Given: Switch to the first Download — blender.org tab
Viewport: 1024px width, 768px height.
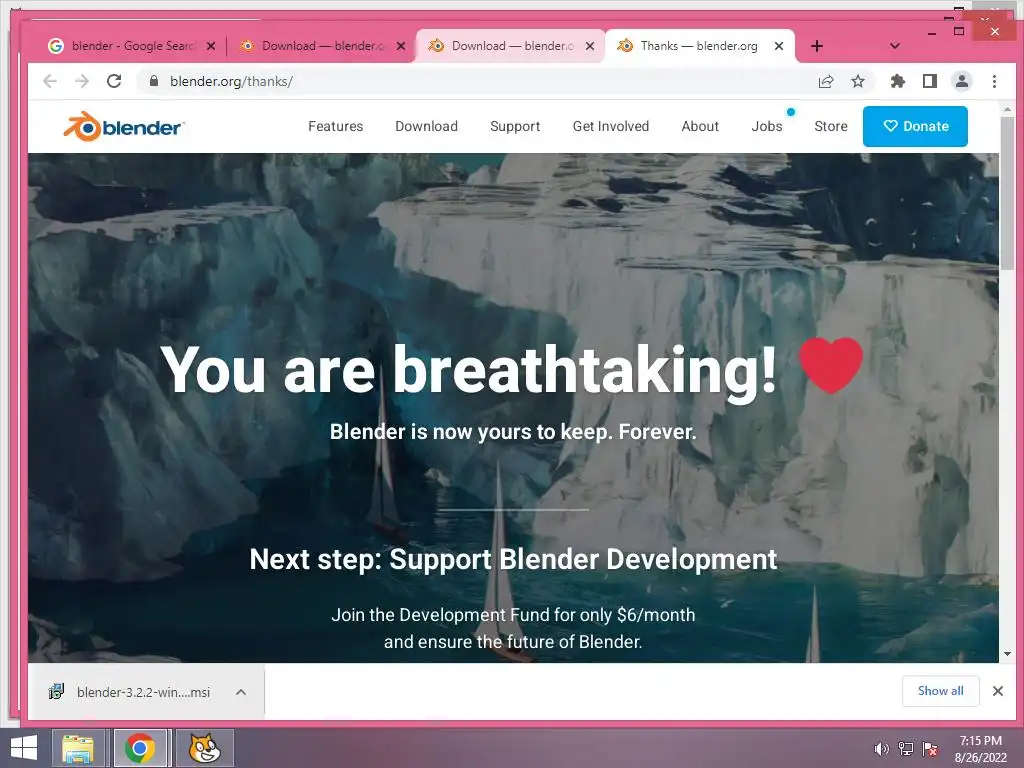Looking at the screenshot, I should pyautogui.click(x=320, y=46).
